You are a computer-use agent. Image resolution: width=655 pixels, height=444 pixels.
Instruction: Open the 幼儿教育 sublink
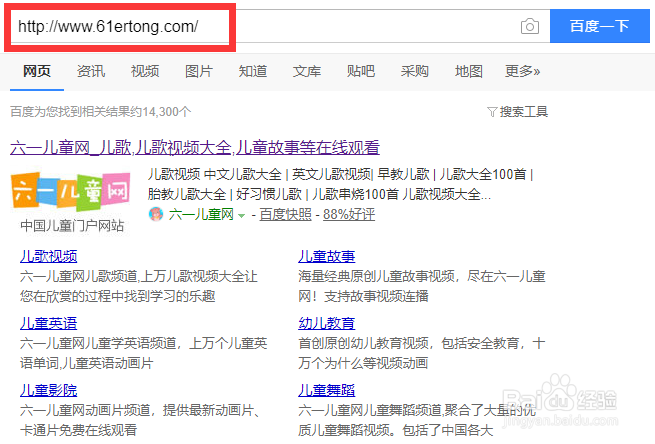[327, 323]
